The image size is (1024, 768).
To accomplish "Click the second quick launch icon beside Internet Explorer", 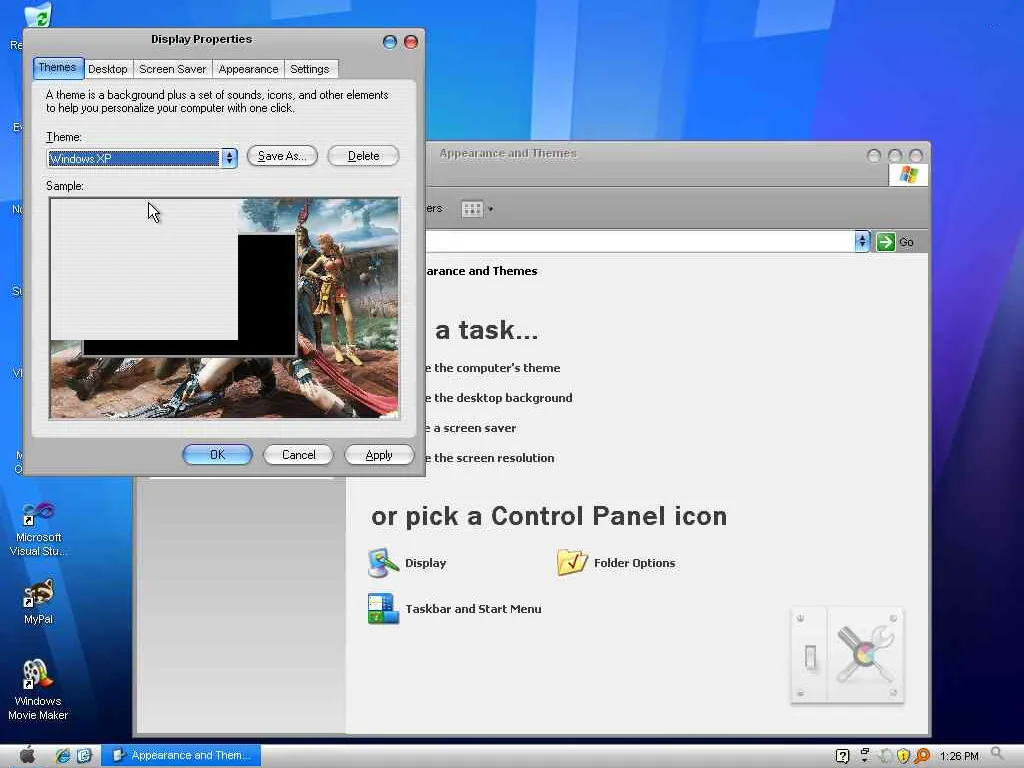I will coord(84,756).
